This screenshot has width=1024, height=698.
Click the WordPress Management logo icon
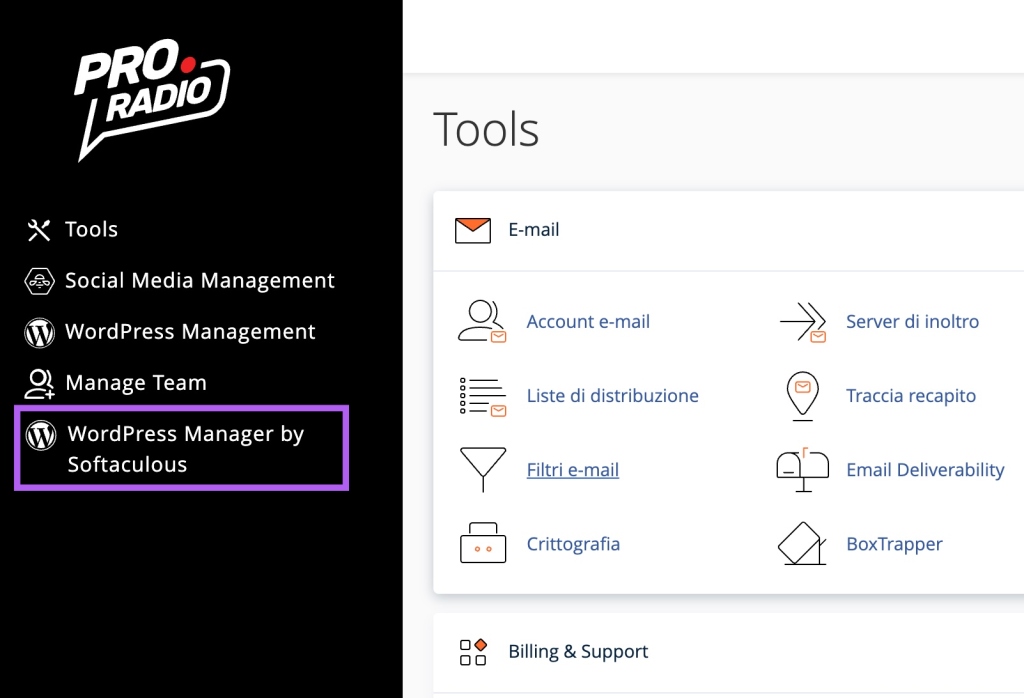point(38,332)
